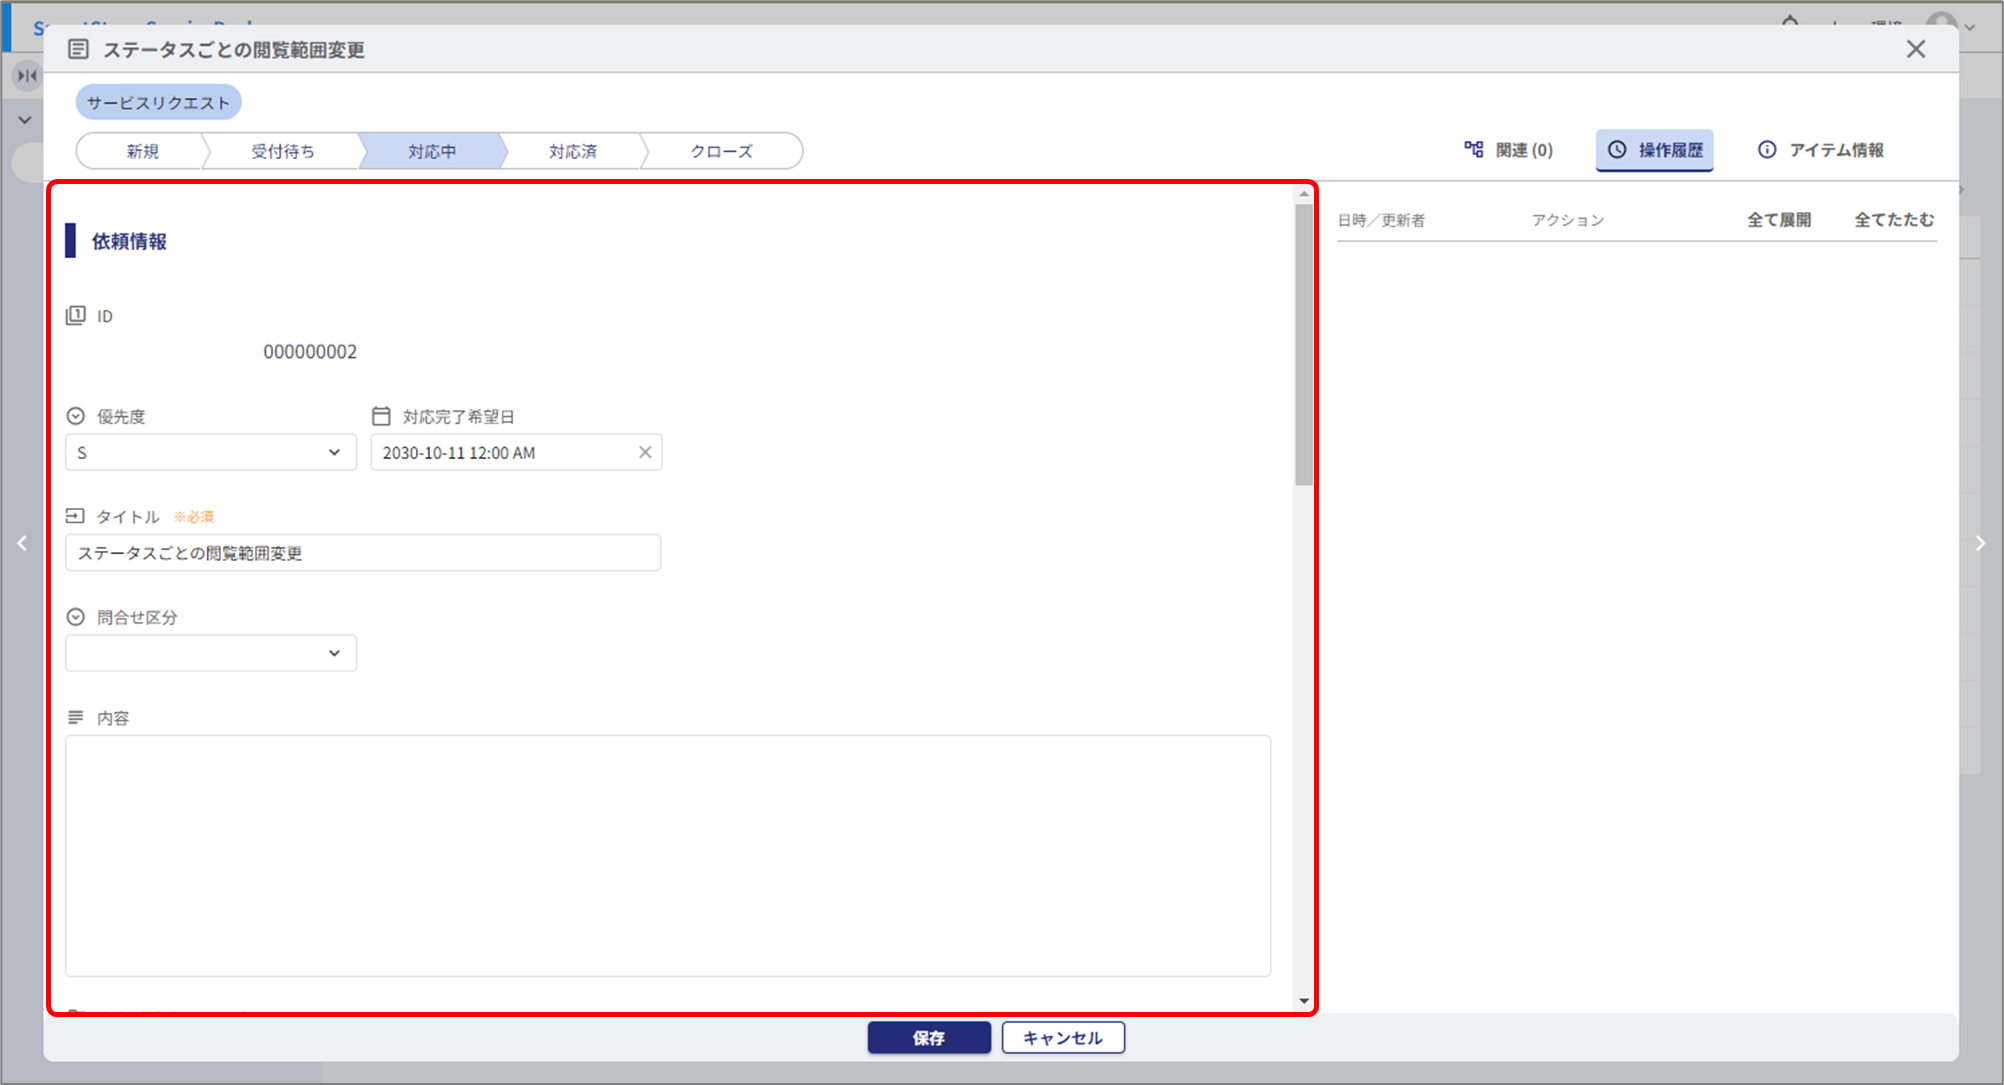Click the info icon for アイテム情報
The height and width of the screenshot is (1085, 2004).
1767,149
